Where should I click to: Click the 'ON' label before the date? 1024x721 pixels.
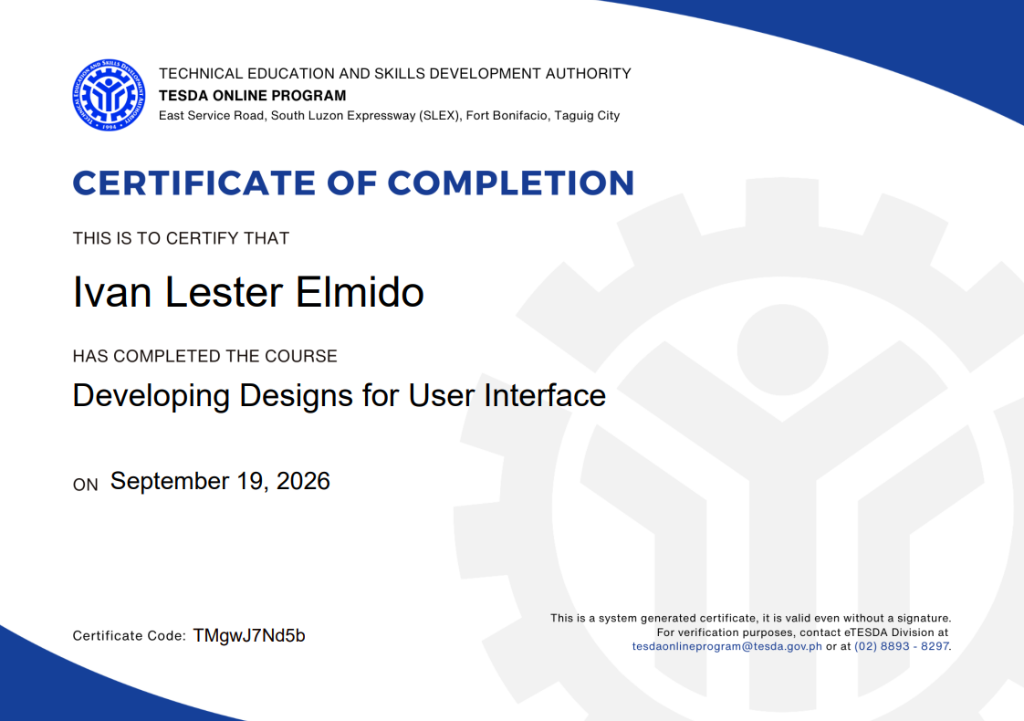point(86,485)
